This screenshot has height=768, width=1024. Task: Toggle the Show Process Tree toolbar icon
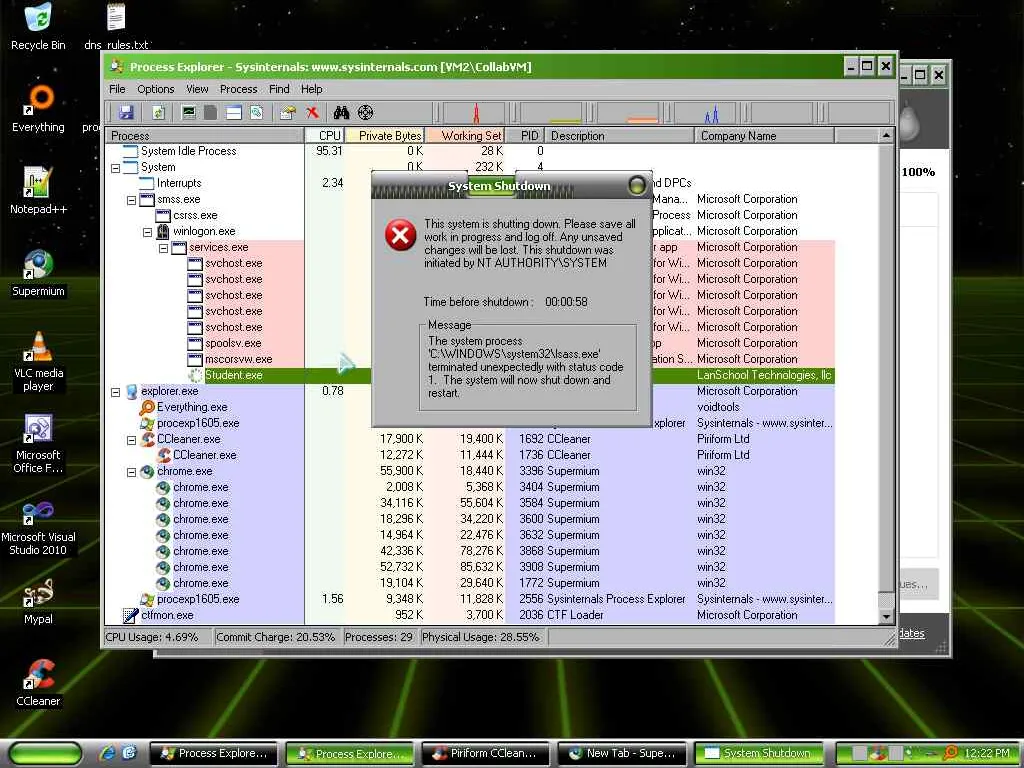pos(210,112)
